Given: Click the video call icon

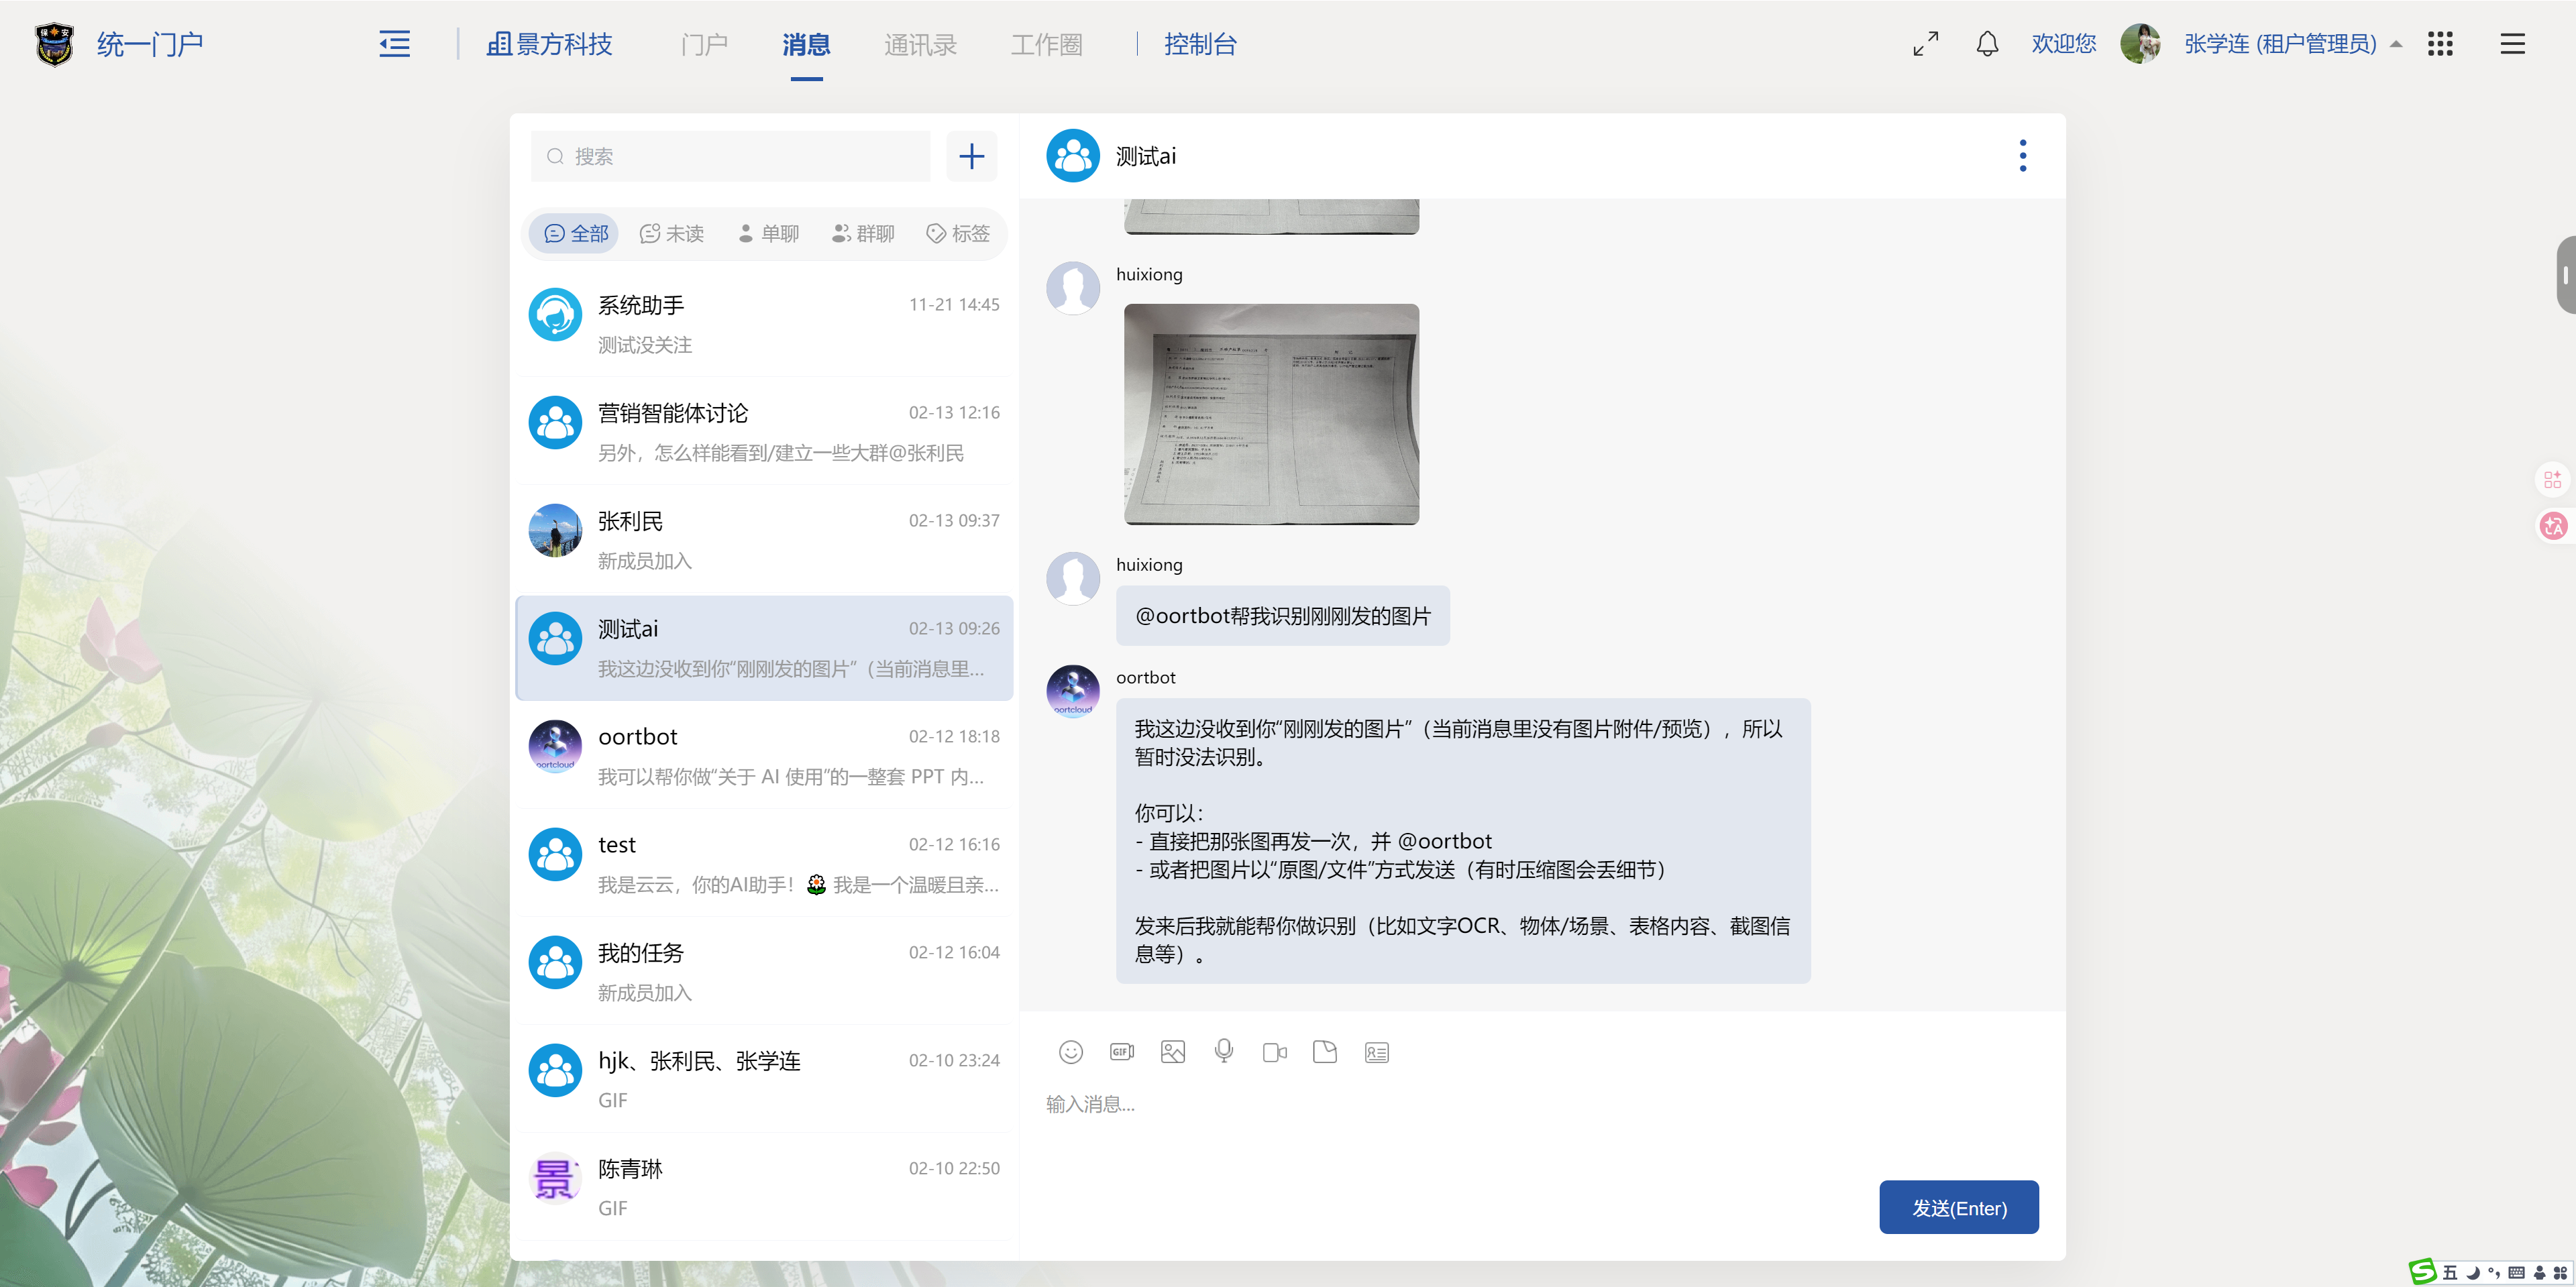Looking at the screenshot, I should click(1274, 1052).
